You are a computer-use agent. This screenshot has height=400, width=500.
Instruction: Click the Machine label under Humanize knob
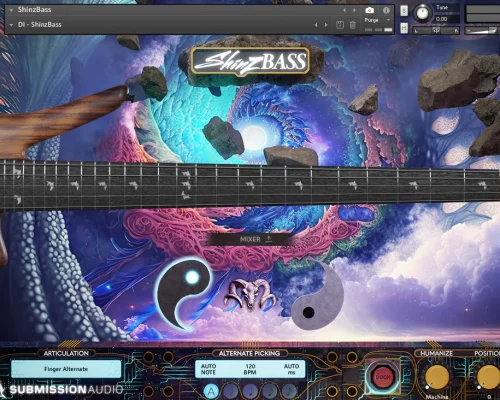point(437,397)
